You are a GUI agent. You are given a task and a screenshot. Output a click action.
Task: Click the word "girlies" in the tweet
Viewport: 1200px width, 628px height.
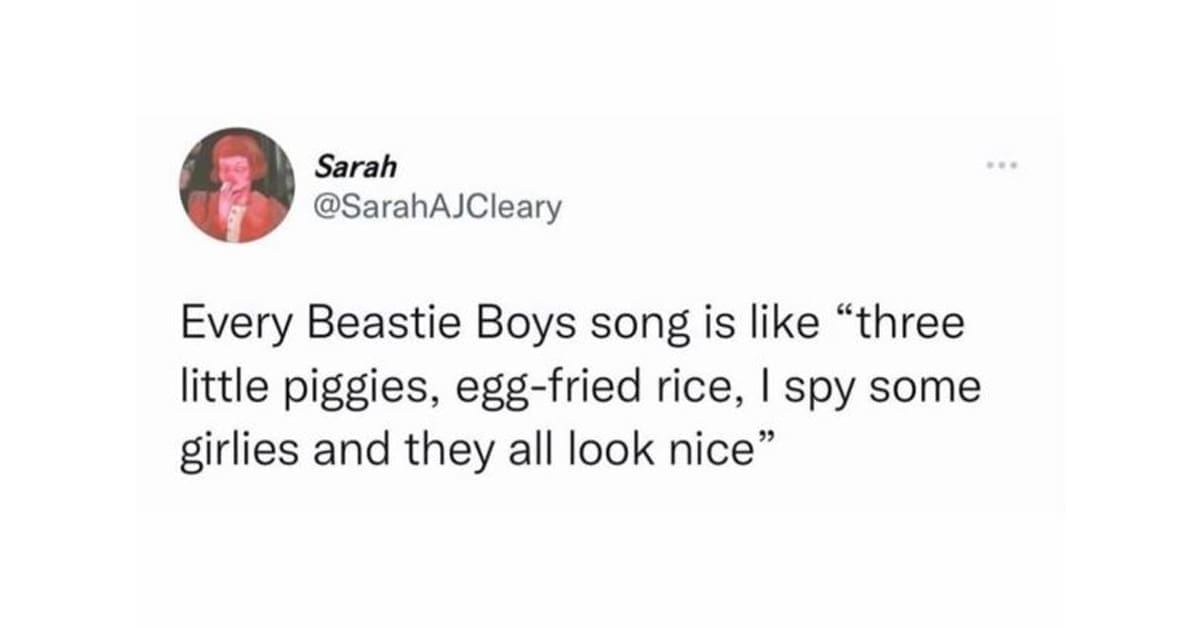click(238, 448)
